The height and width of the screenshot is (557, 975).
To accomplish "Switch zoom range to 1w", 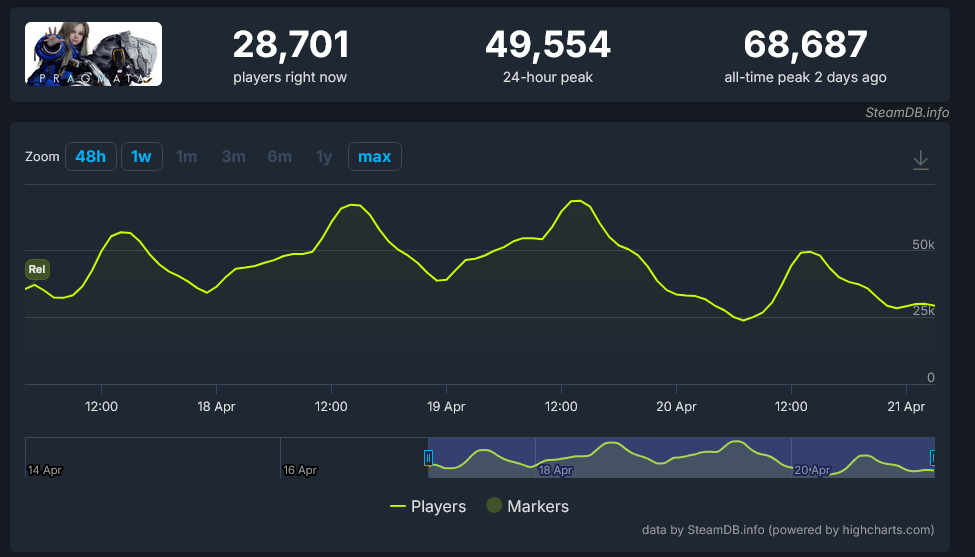I will pyautogui.click(x=141, y=157).
